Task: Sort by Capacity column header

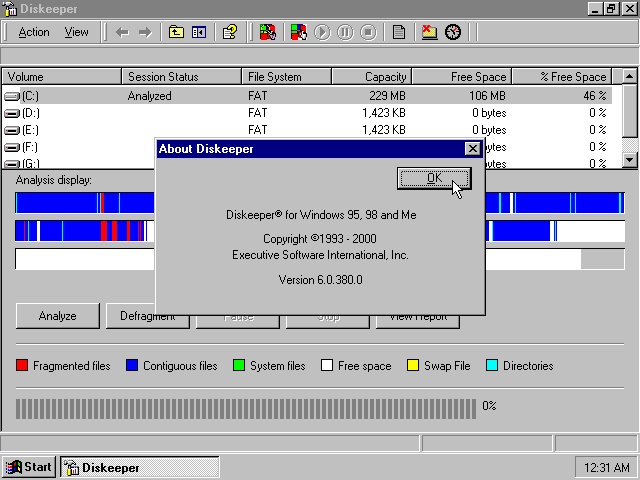Action: 371,77
